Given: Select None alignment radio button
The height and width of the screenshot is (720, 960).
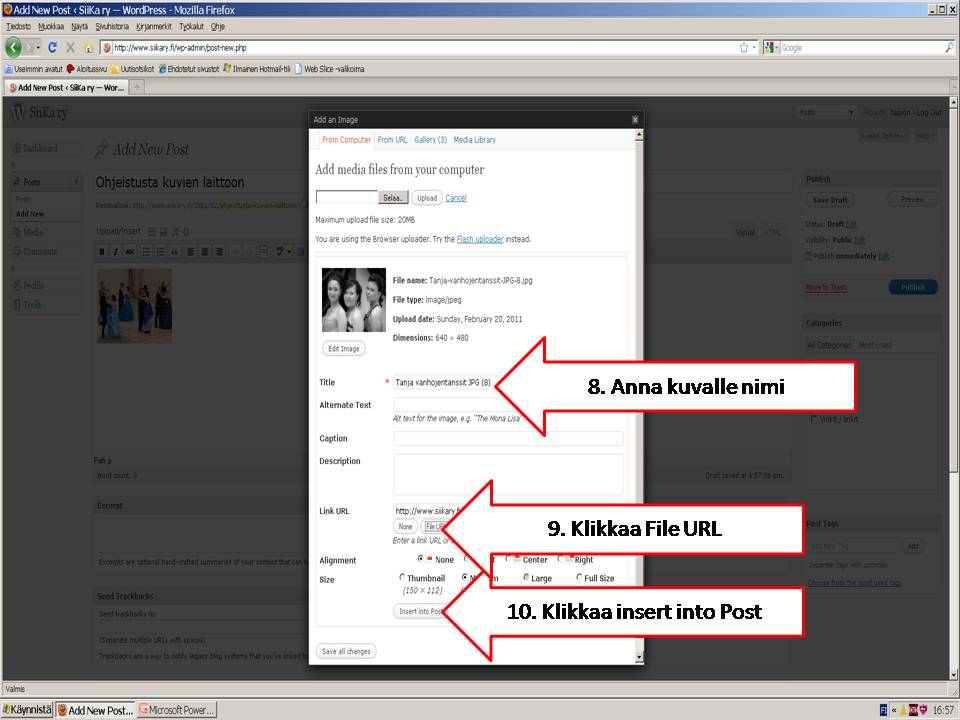Looking at the screenshot, I should pyautogui.click(x=421, y=559).
